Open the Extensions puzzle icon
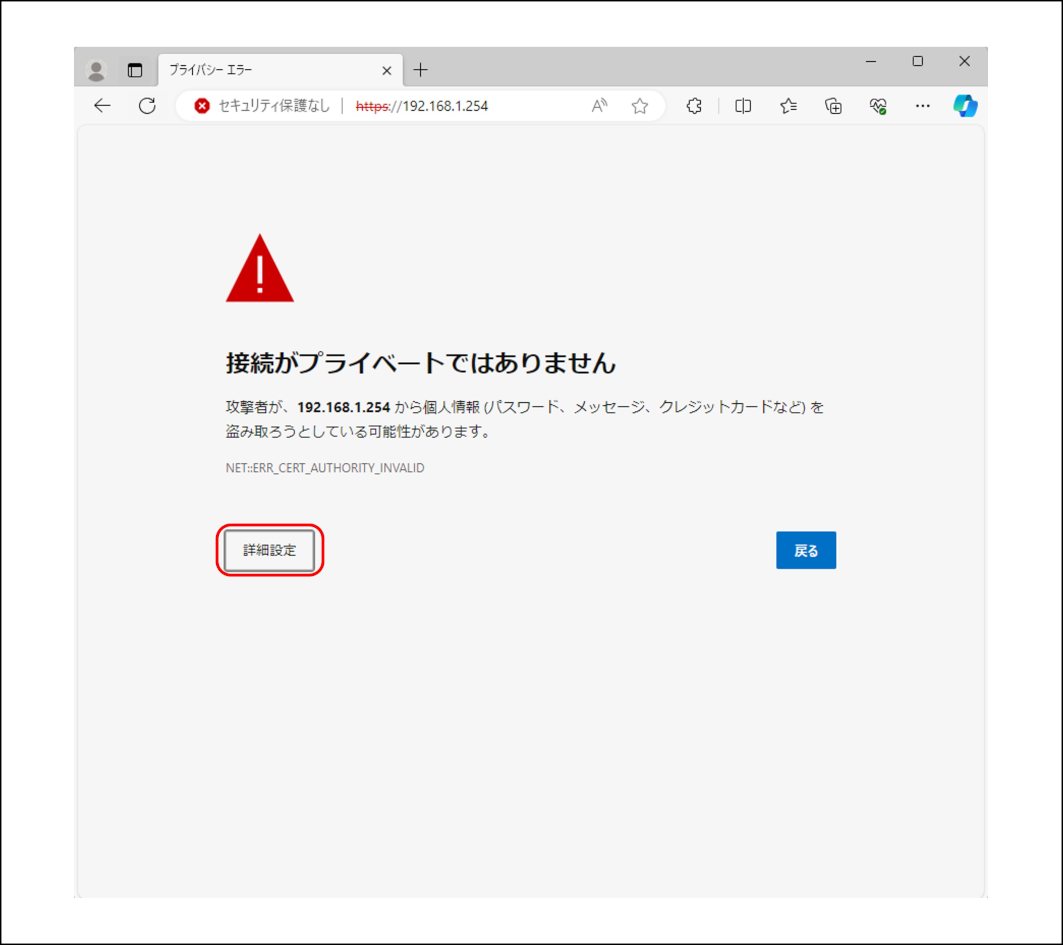The height and width of the screenshot is (945, 1063). [x=694, y=106]
